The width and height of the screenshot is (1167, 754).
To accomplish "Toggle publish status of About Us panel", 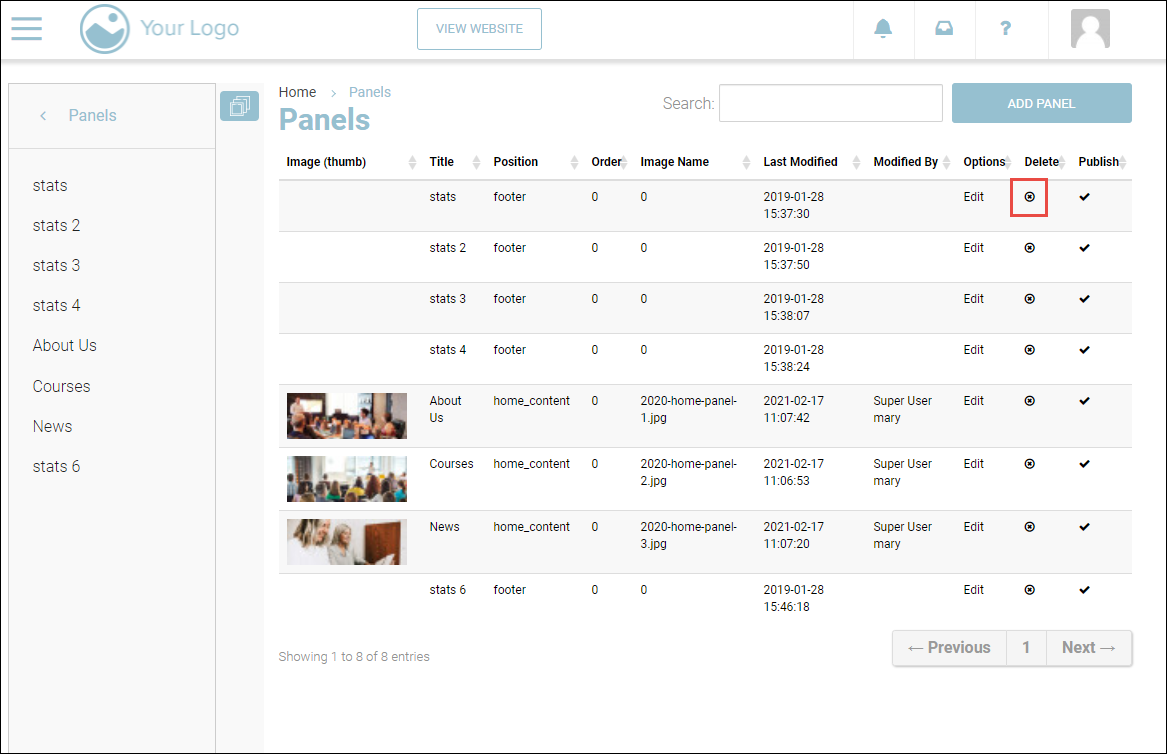I will pos(1085,401).
